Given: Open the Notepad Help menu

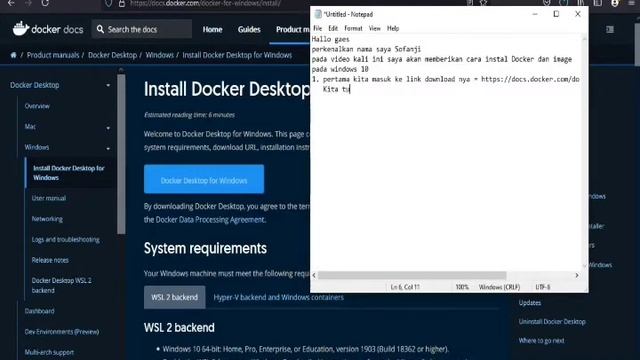Looking at the screenshot, I should tap(393, 28).
